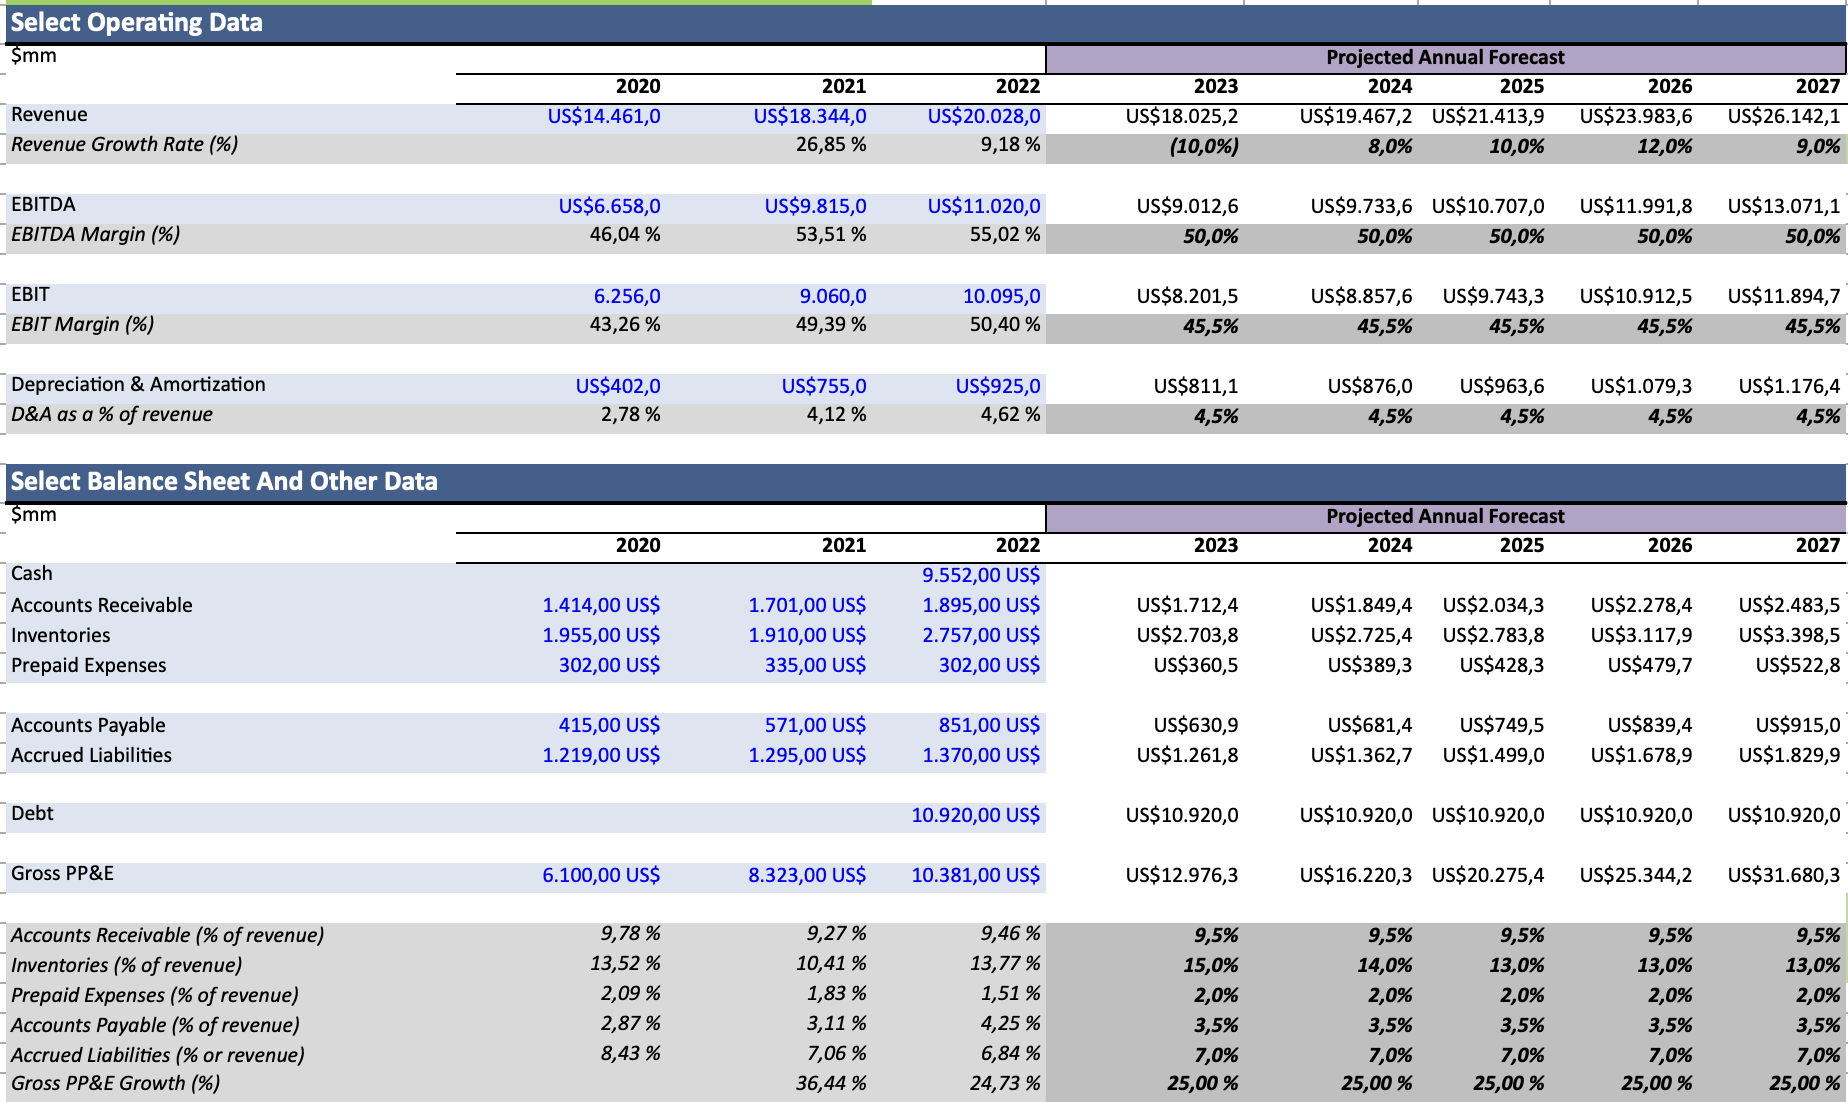Select the 2021 Accounts Payable cell 571,00 US$
Viewport: 1848px width, 1102px height.
[815, 725]
